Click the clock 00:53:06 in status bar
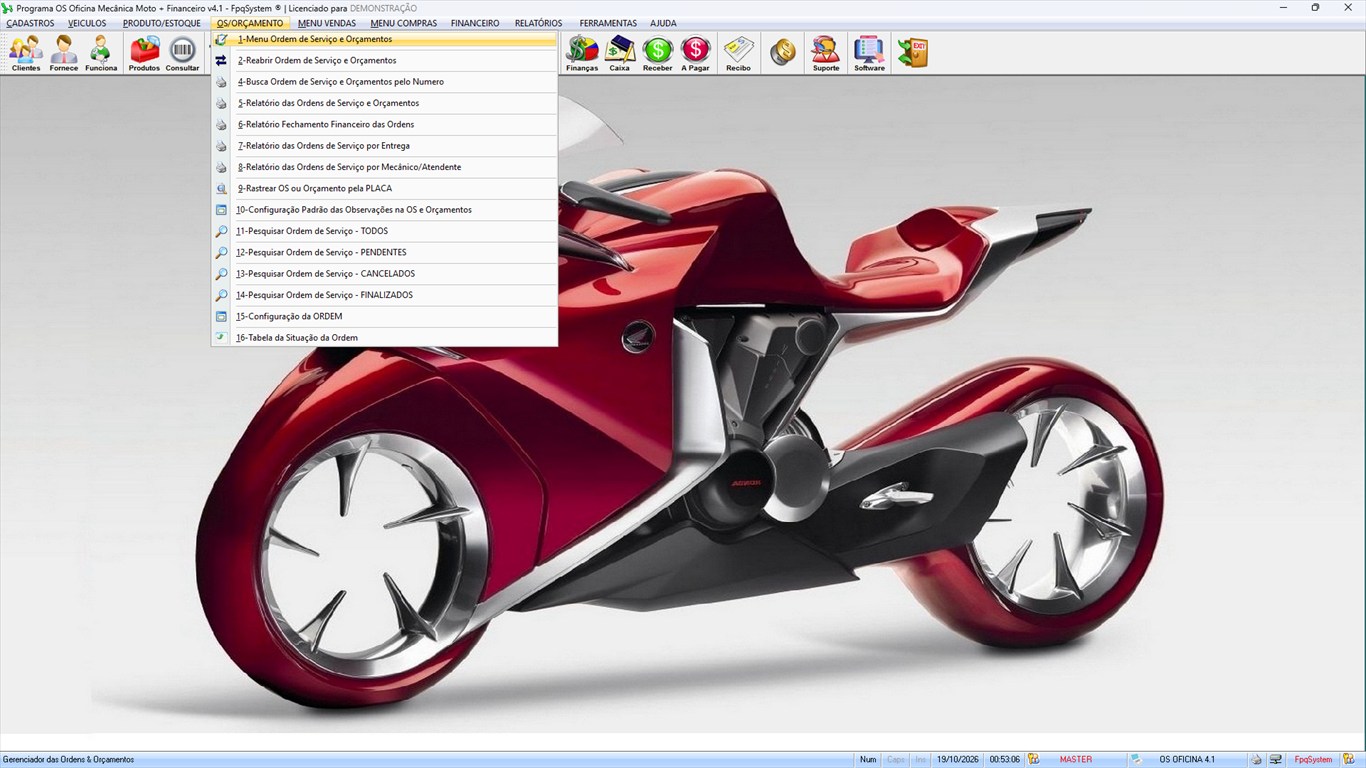The image size is (1366, 768). 1005,760
